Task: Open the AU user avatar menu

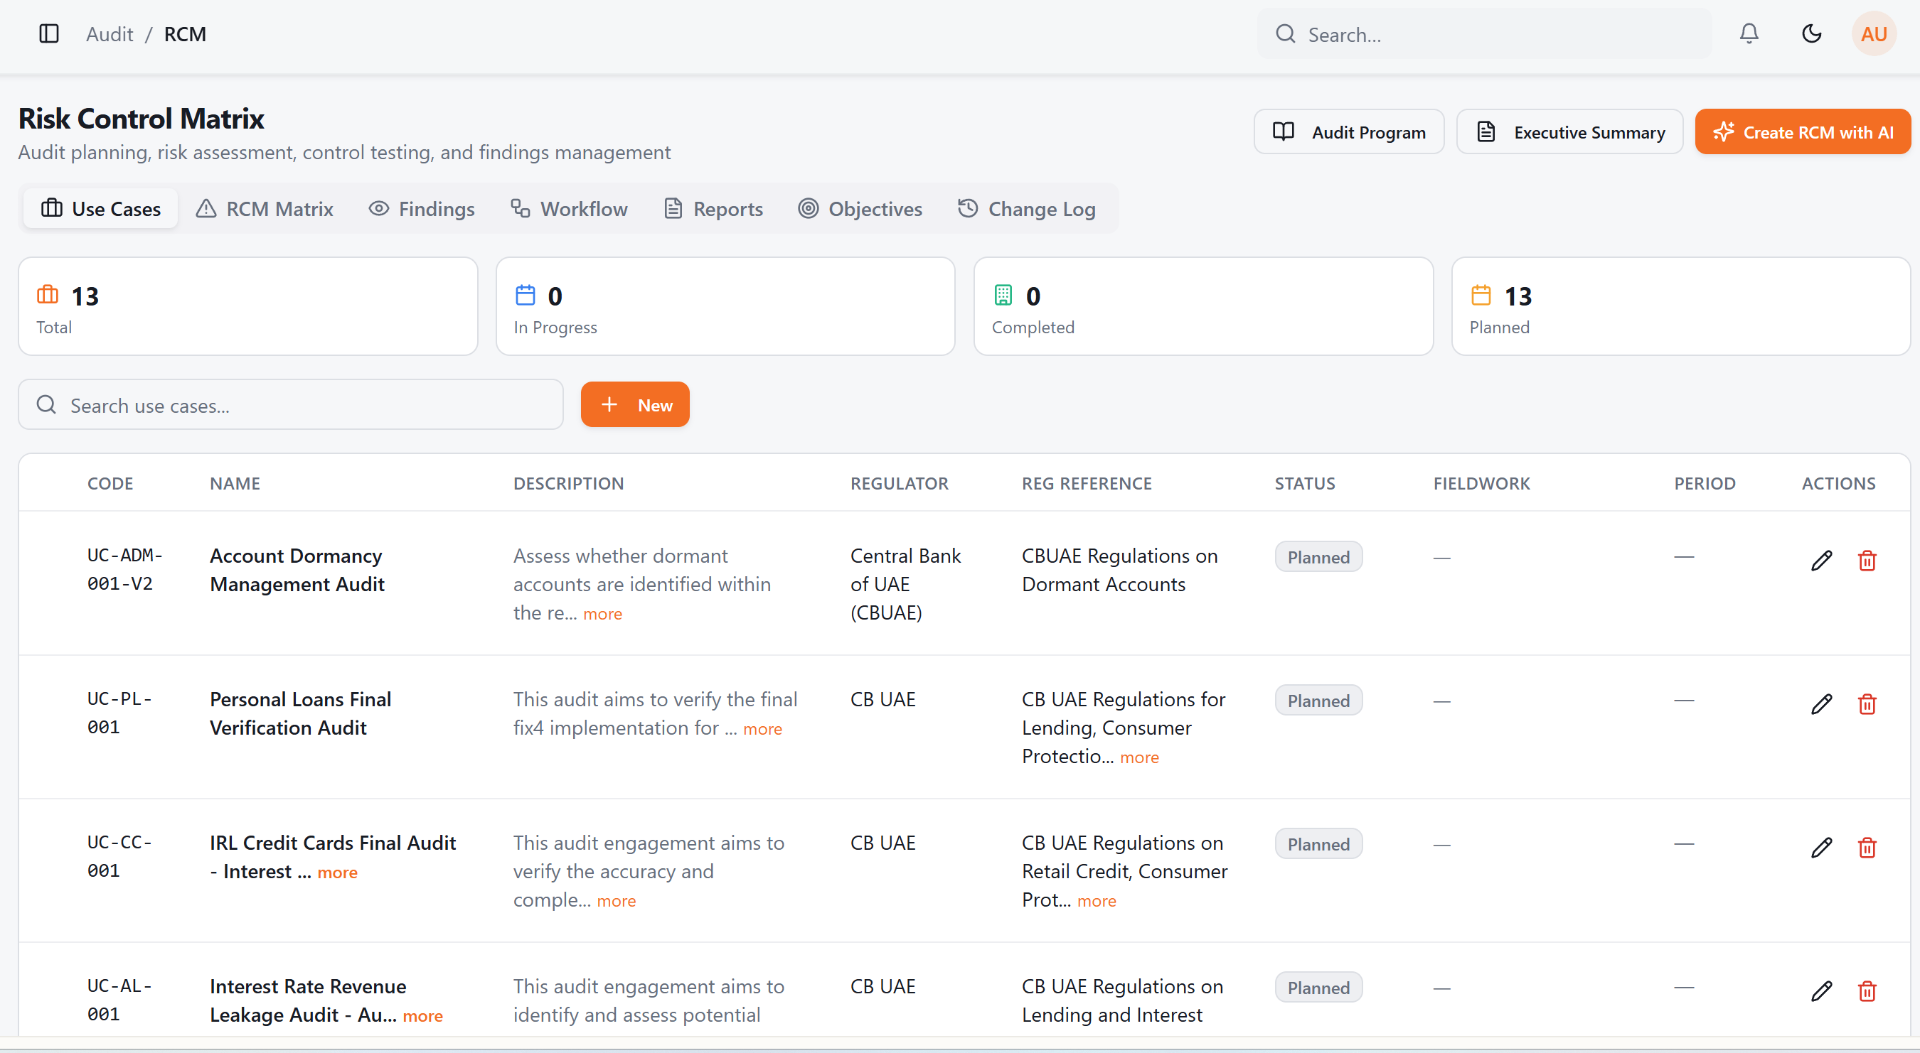Action: coord(1874,34)
